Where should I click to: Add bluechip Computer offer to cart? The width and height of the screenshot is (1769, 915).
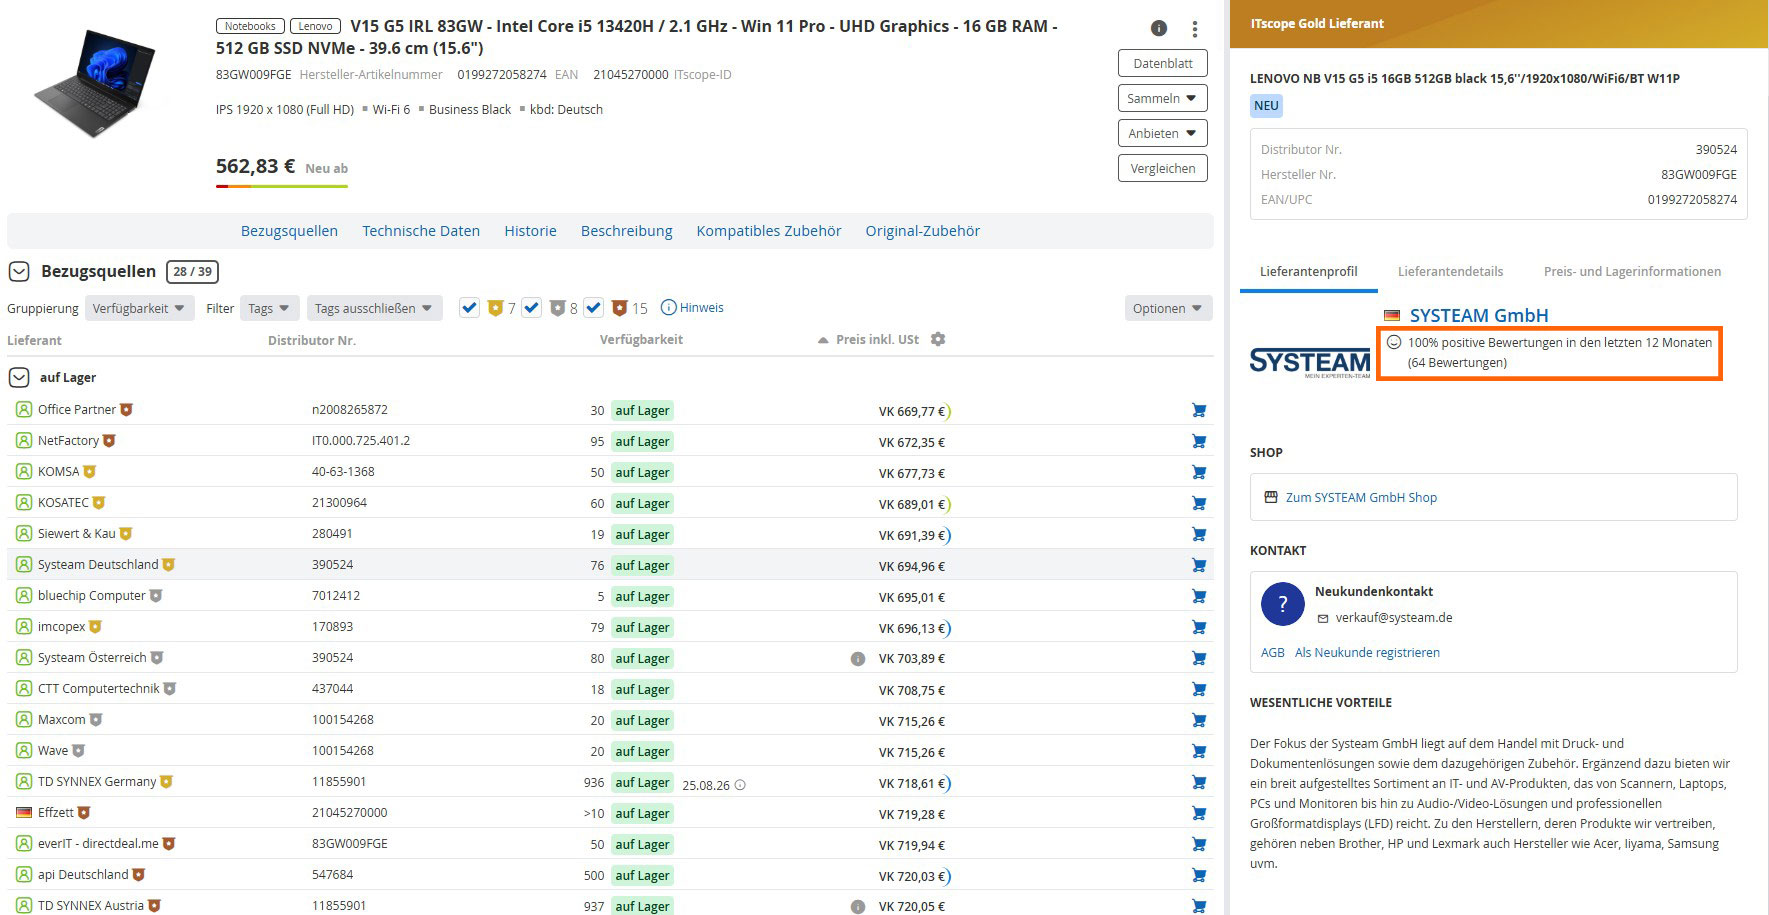[1199, 596]
